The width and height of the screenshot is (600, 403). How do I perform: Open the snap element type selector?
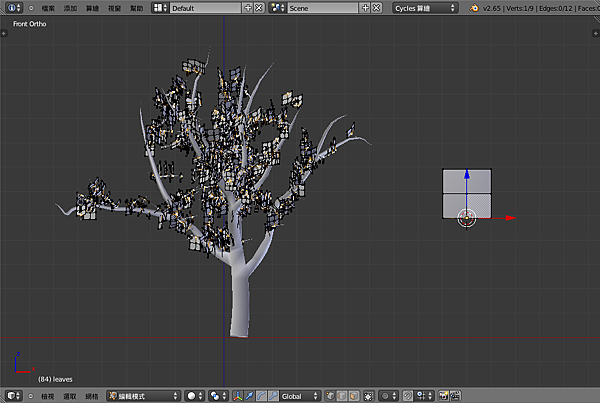pos(424,396)
